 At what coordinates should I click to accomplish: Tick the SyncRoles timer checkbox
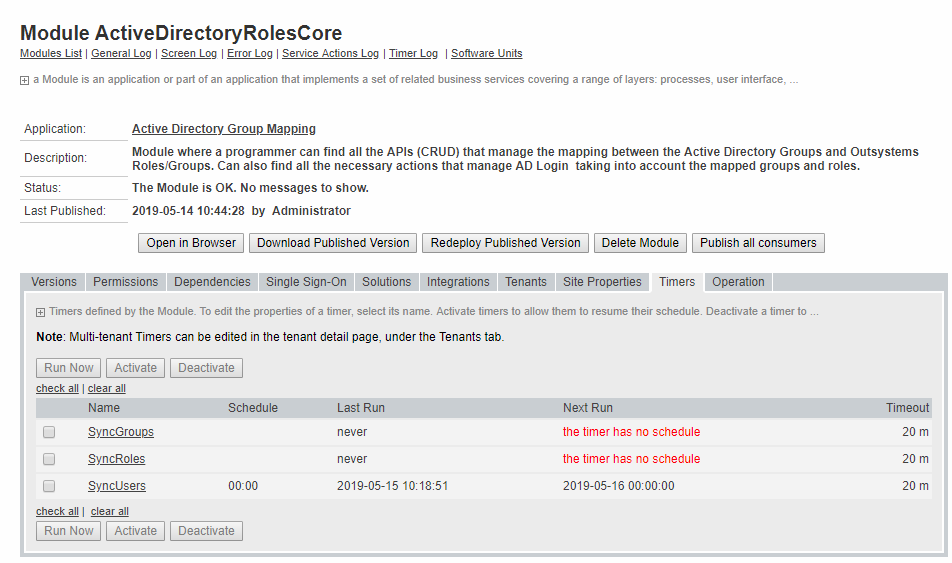[49, 459]
